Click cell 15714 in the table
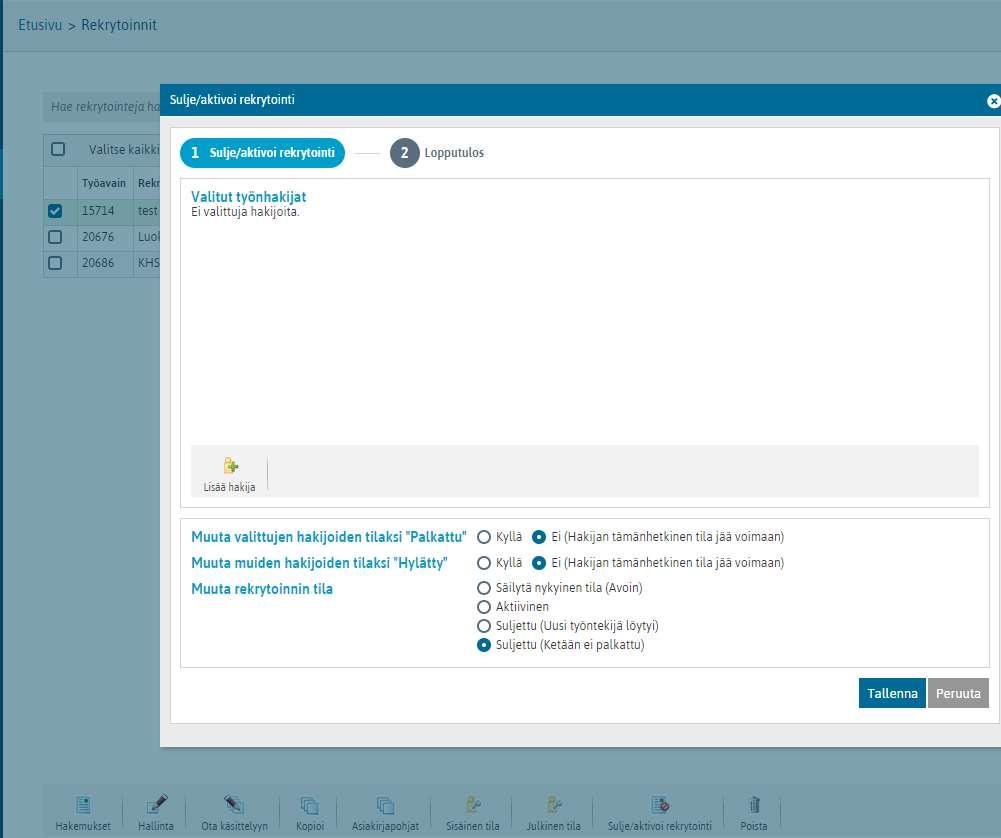The image size is (1001, 838). (x=98, y=211)
